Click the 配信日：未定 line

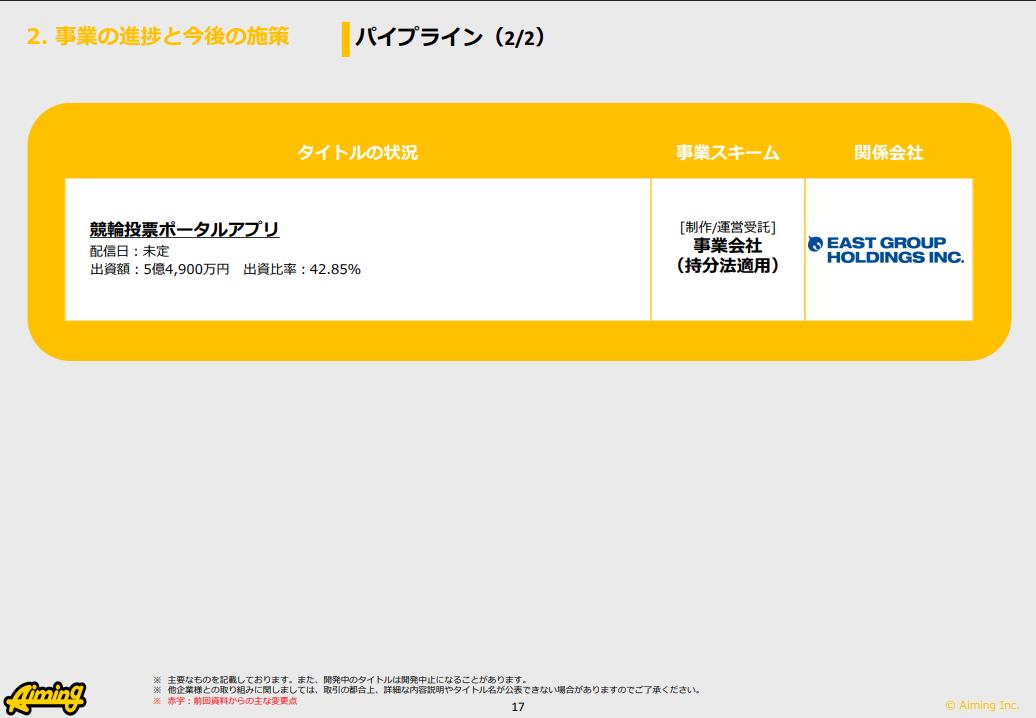tap(130, 251)
